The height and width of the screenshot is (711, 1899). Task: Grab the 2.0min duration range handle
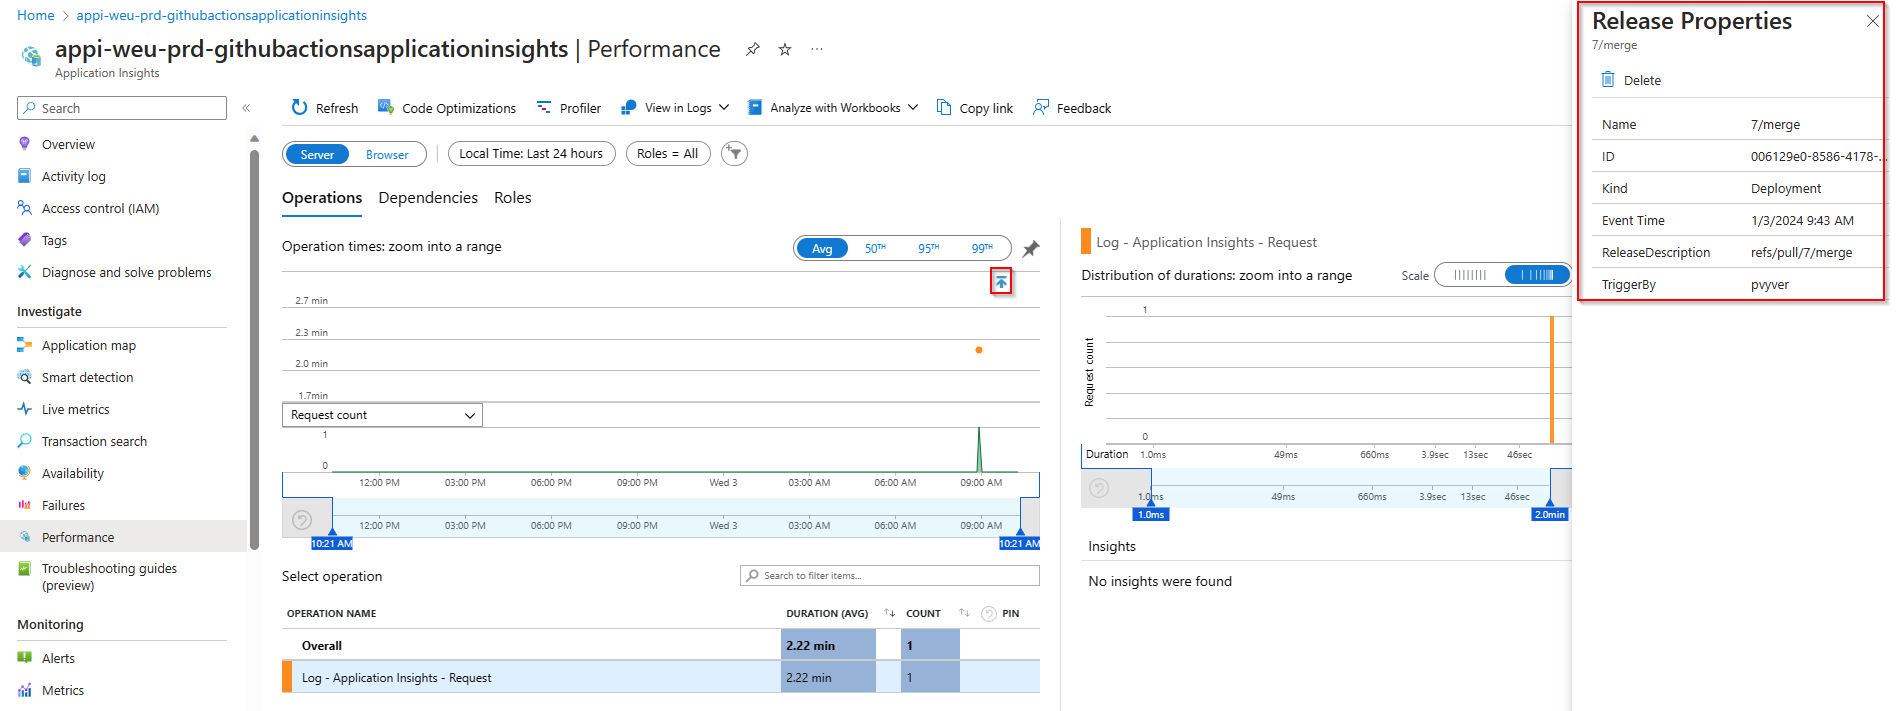point(1550,514)
